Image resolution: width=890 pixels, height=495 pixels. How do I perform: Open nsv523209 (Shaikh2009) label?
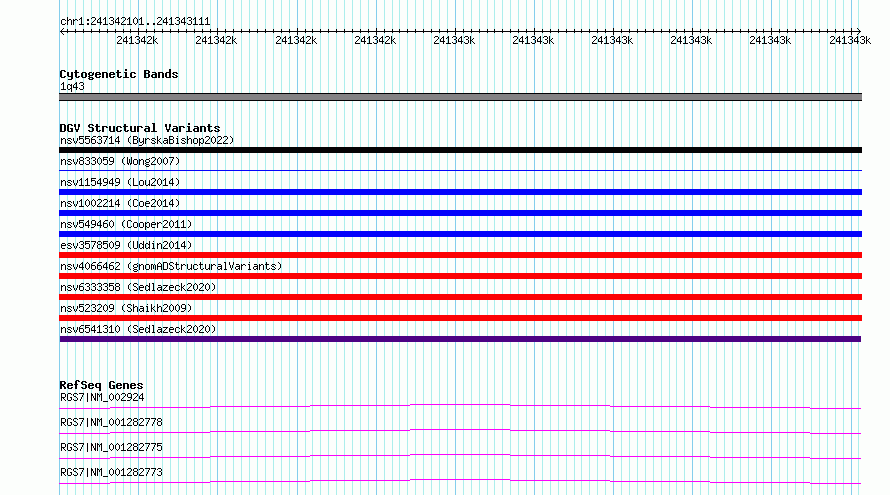click(126, 308)
